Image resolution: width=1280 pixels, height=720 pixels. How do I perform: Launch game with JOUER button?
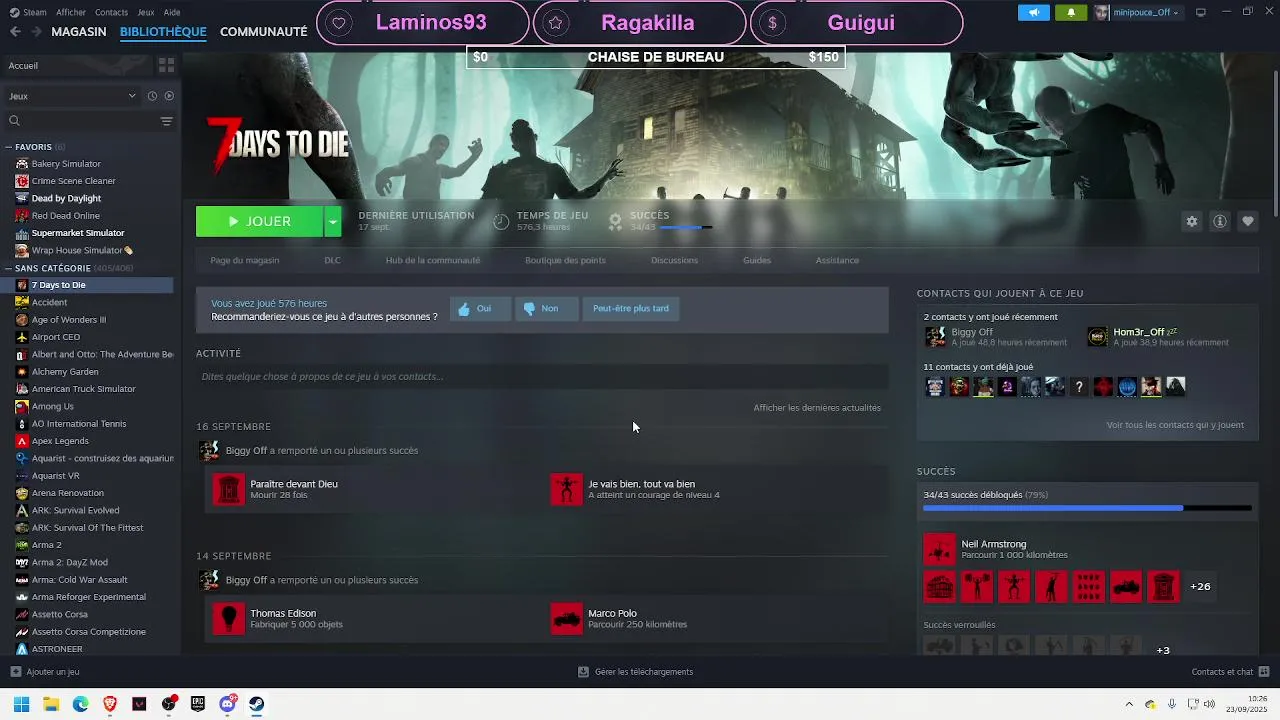point(259,222)
